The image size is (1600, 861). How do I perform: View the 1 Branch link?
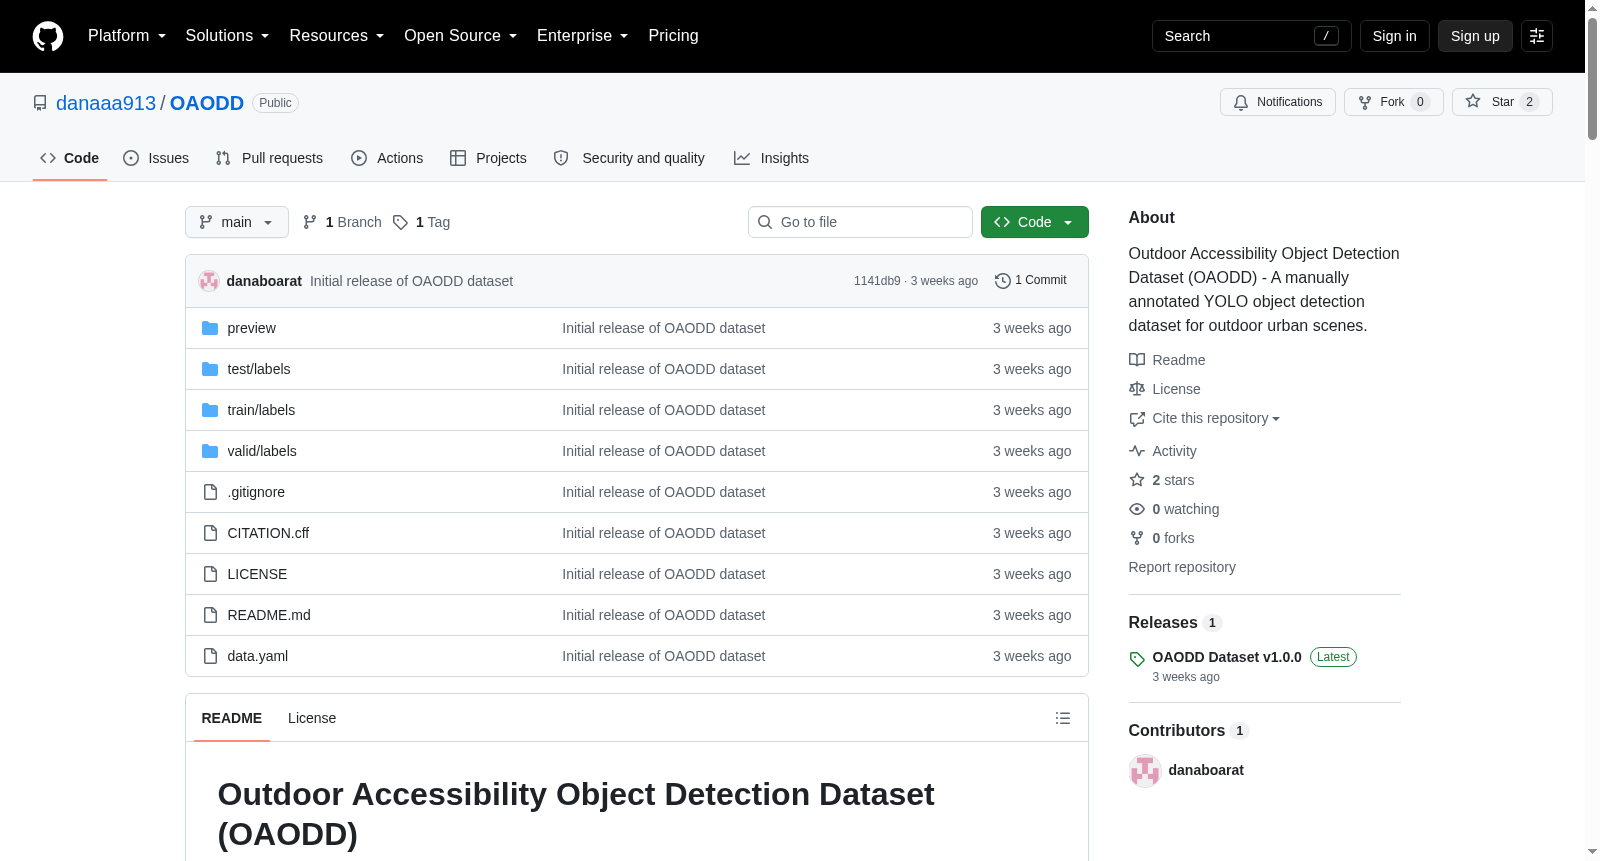tap(342, 222)
